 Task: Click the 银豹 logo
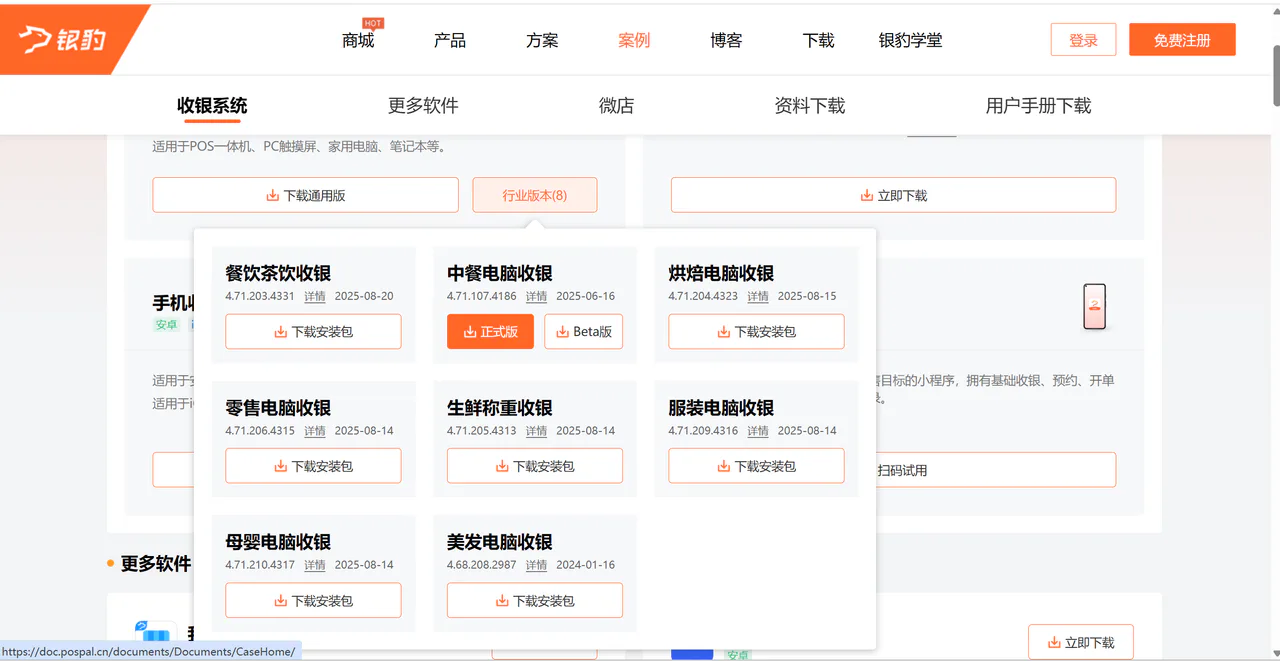[62, 40]
